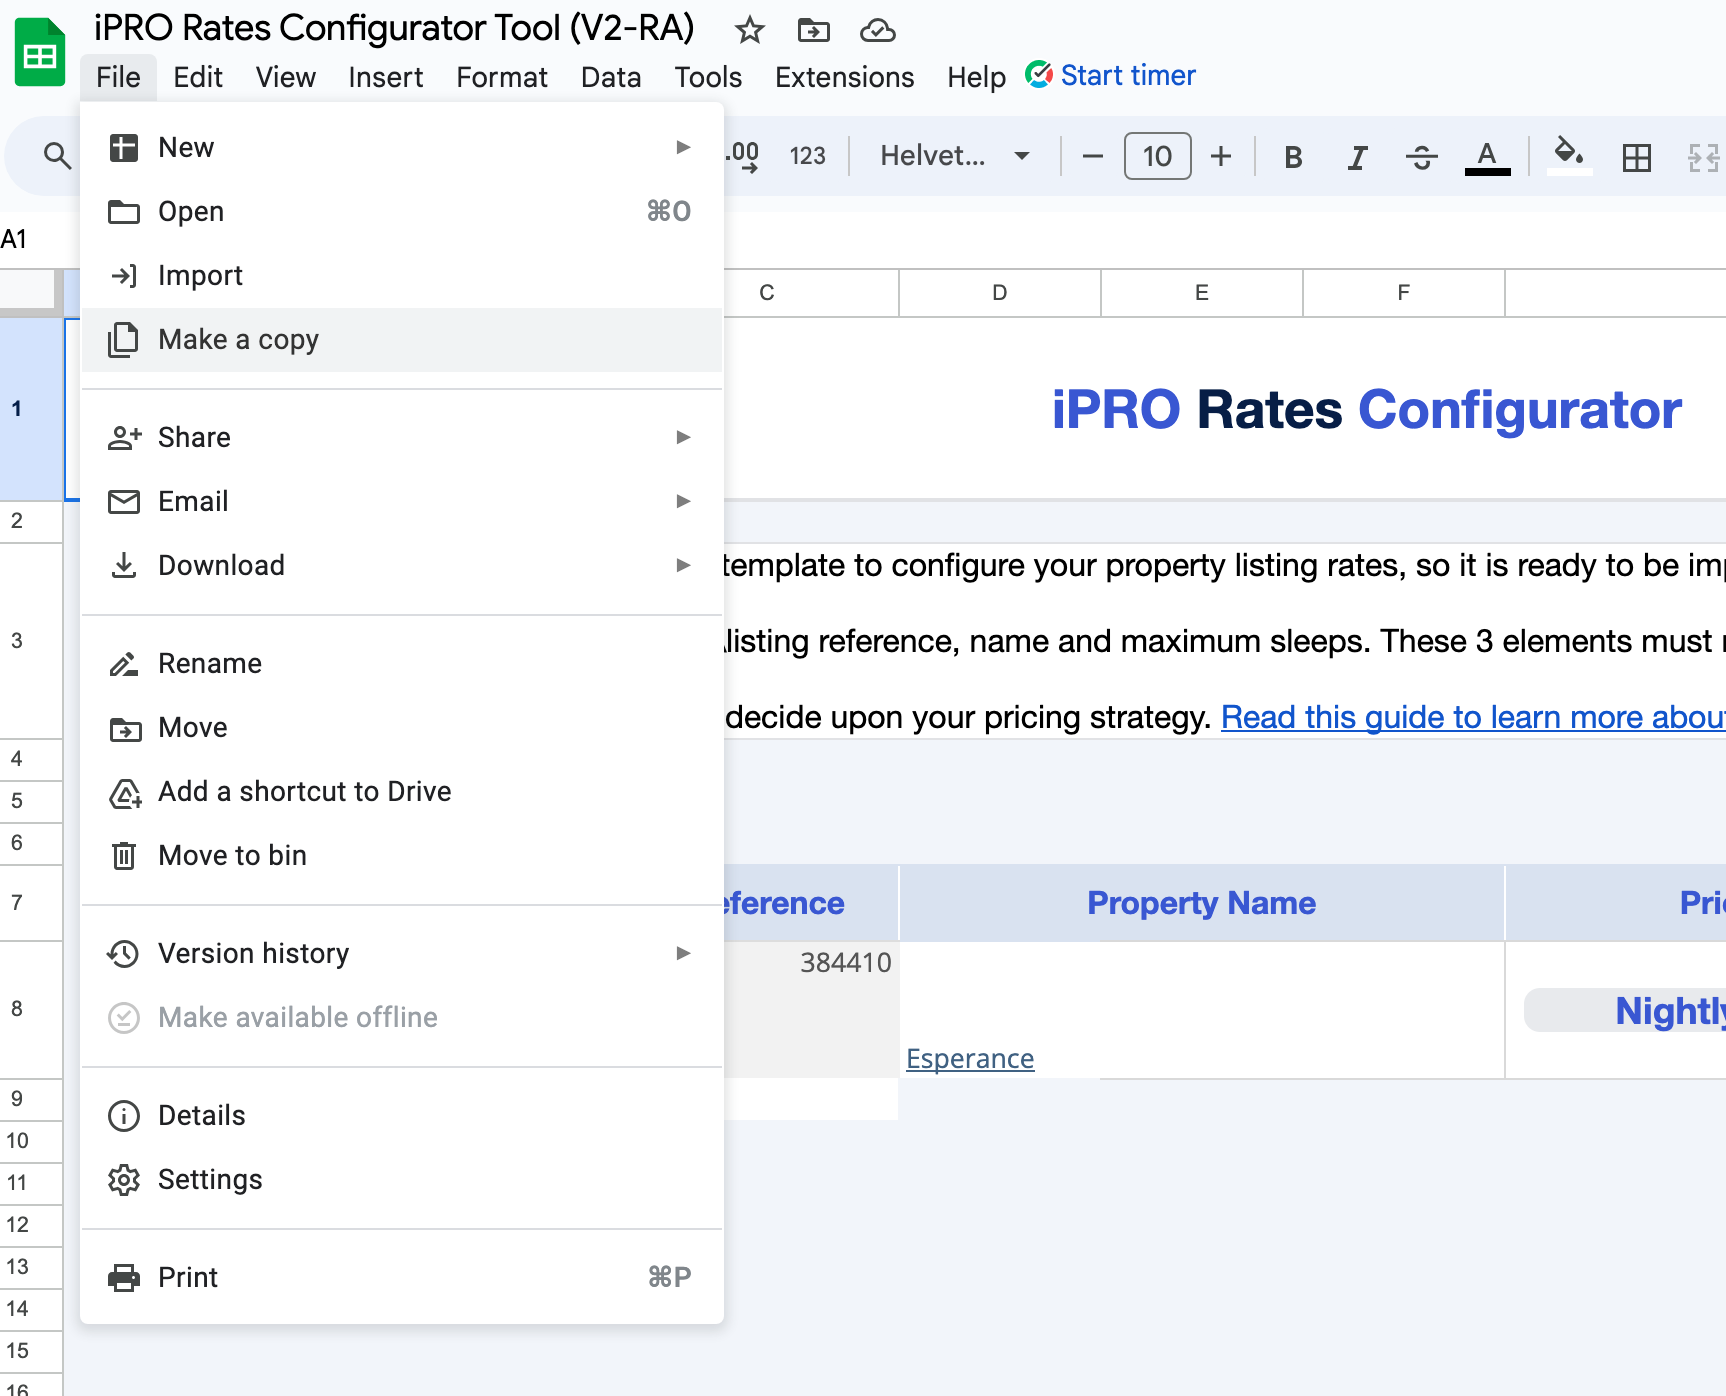1726x1396 pixels.
Task: Click the Google Sheets home icon
Action: pyautogui.click(x=40, y=52)
